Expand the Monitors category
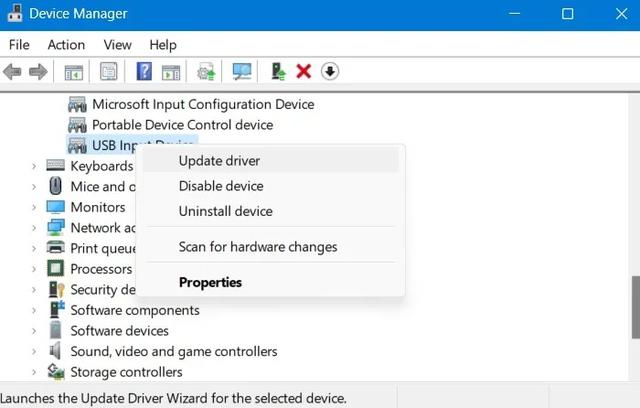This screenshot has height=408, width=640. point(34,207)
